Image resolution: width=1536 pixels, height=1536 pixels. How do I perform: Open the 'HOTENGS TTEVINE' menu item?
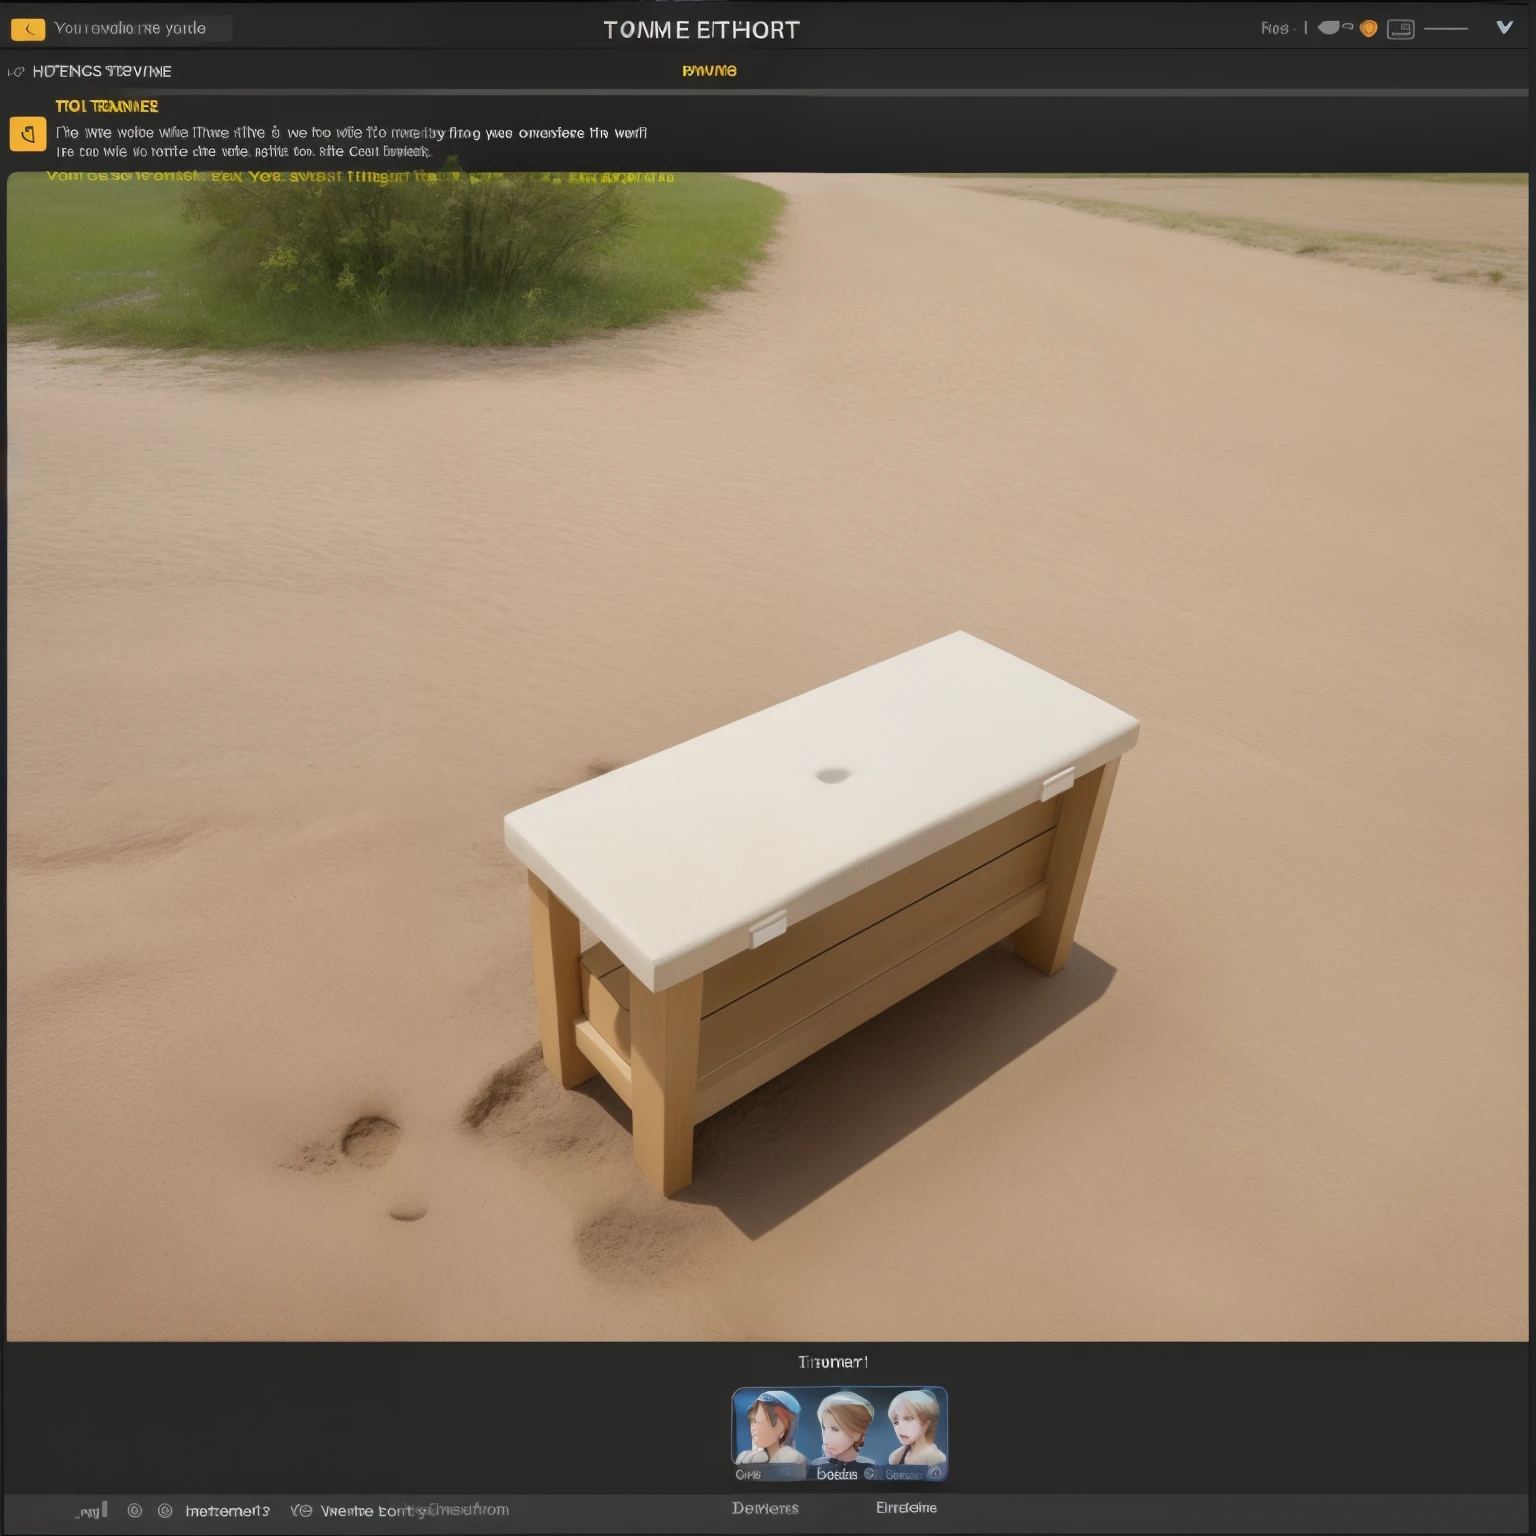click(102, 71)
